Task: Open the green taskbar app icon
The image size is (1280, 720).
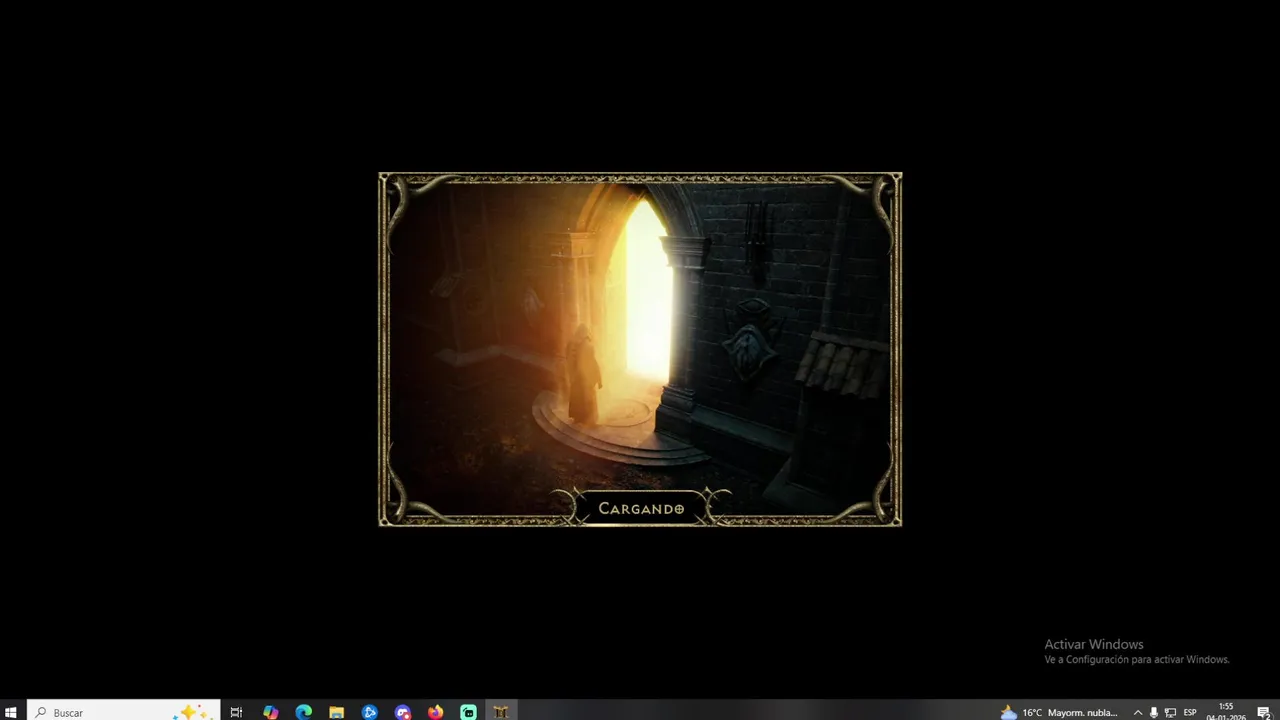Action: [x=469, y=712]
